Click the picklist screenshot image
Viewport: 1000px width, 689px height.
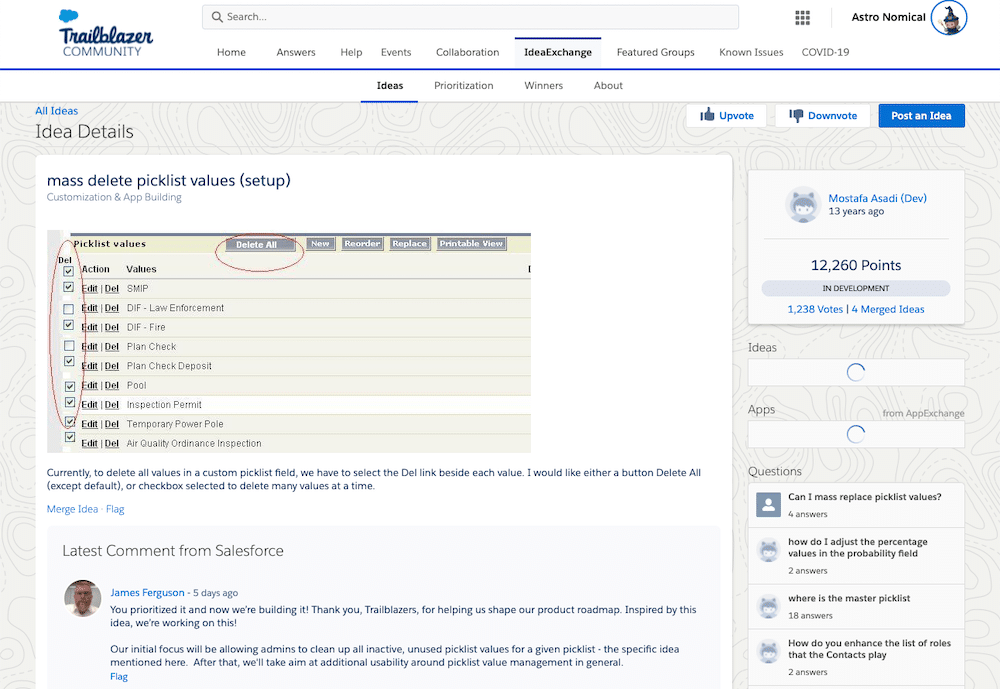click(289, 342)
